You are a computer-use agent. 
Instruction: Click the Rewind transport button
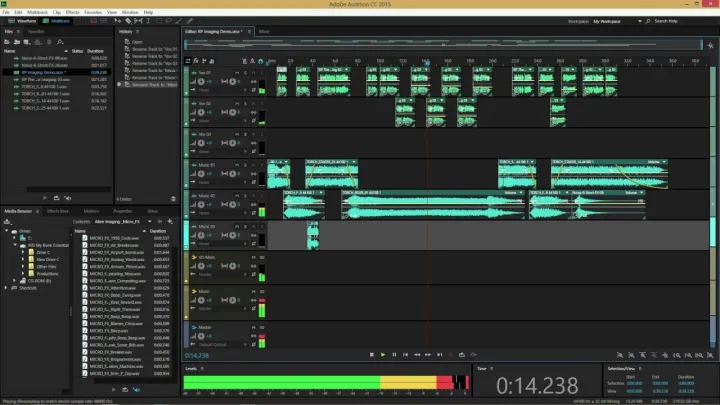click(x=417, y=354)
